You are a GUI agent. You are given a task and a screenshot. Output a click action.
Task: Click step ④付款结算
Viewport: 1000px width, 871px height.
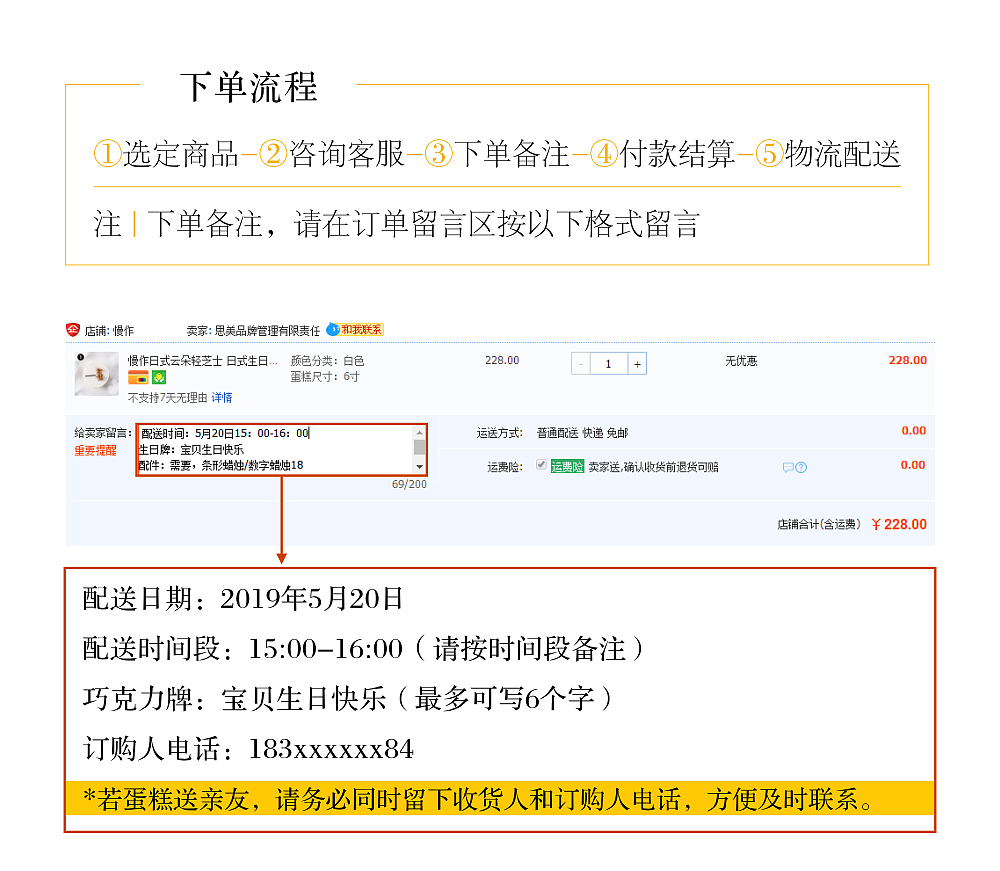tap(663, 154)
